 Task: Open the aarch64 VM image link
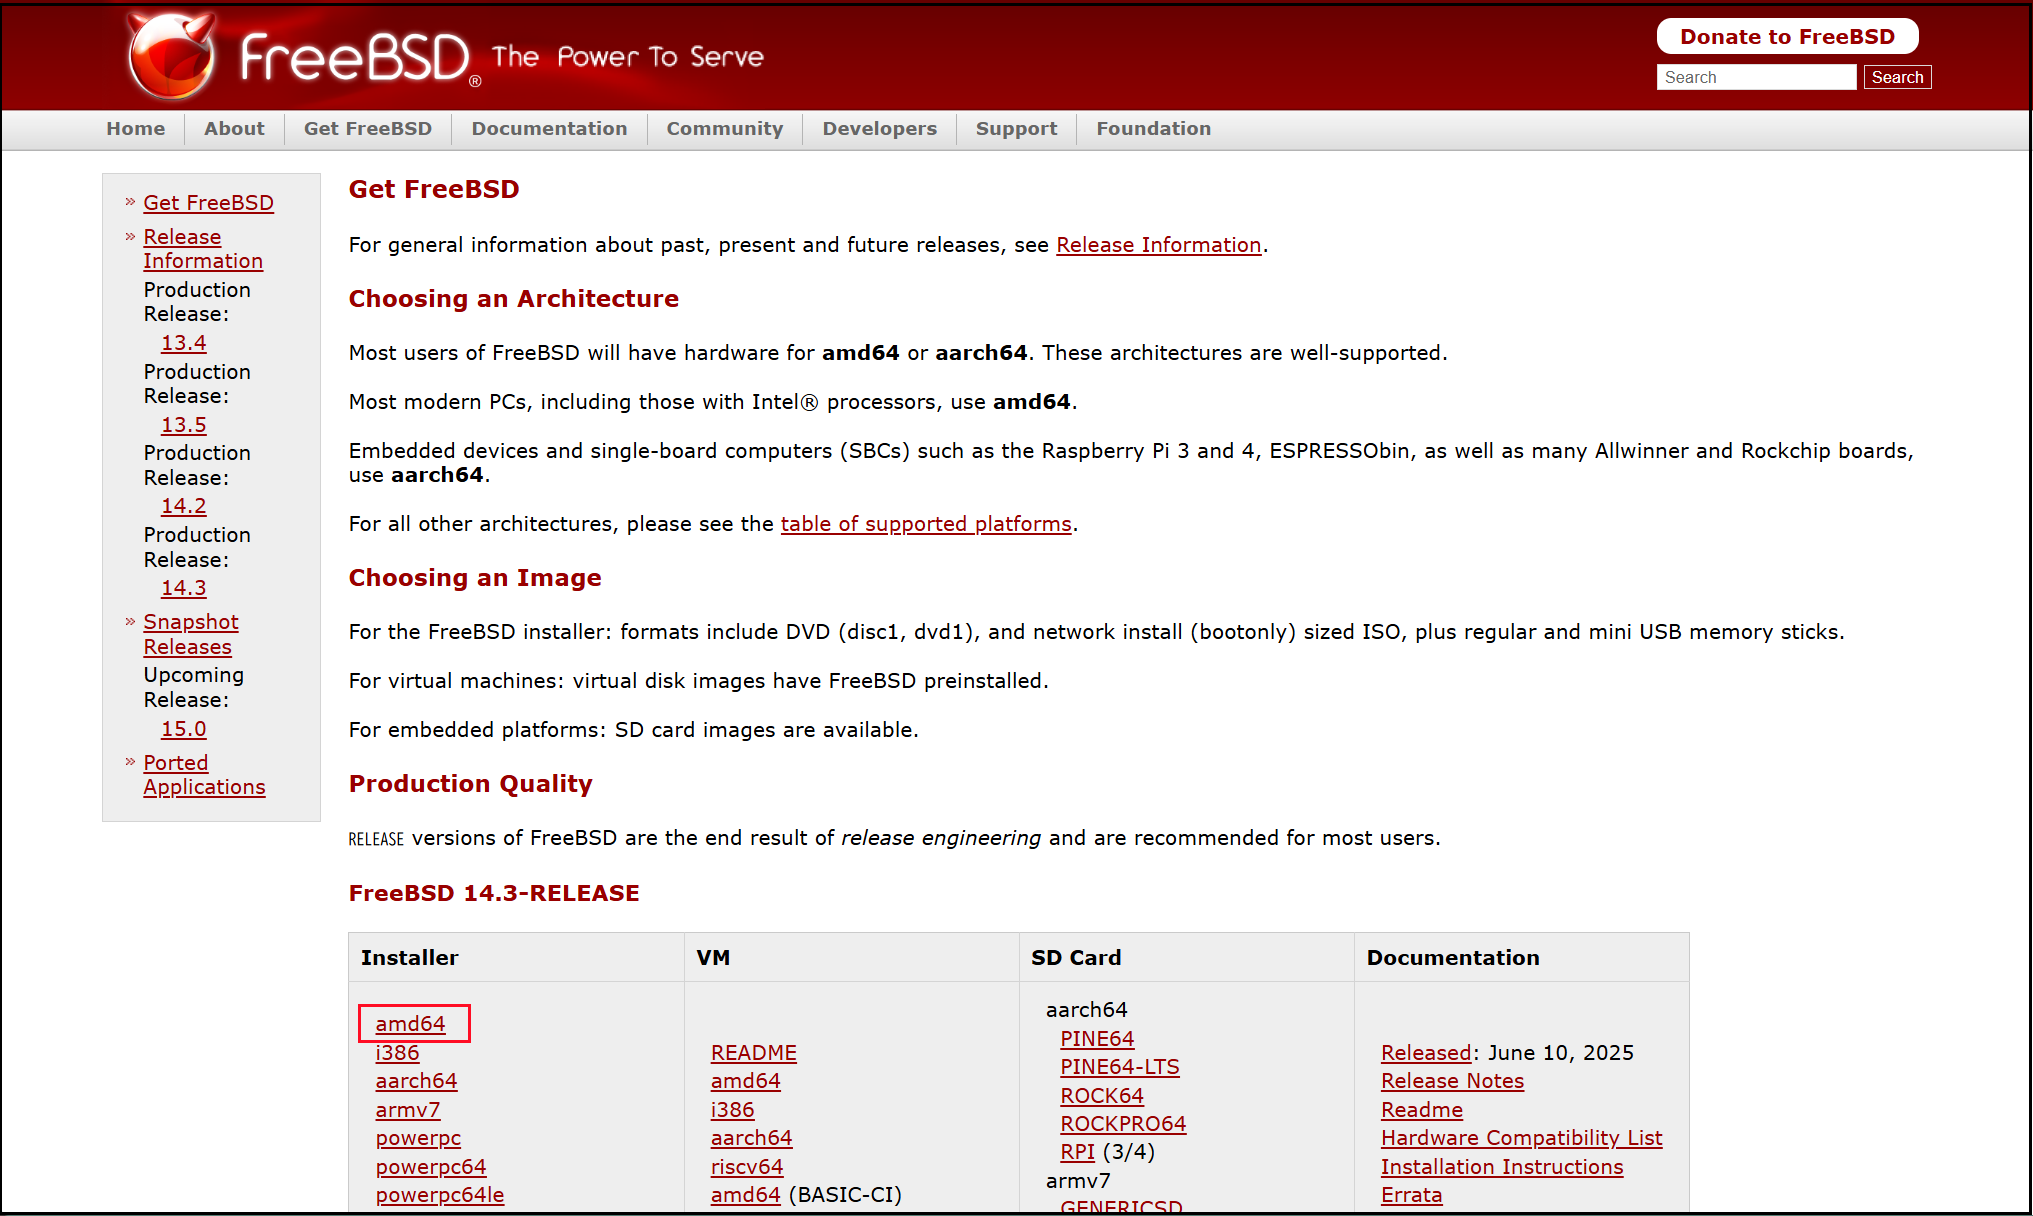(x=751, y=1138)
